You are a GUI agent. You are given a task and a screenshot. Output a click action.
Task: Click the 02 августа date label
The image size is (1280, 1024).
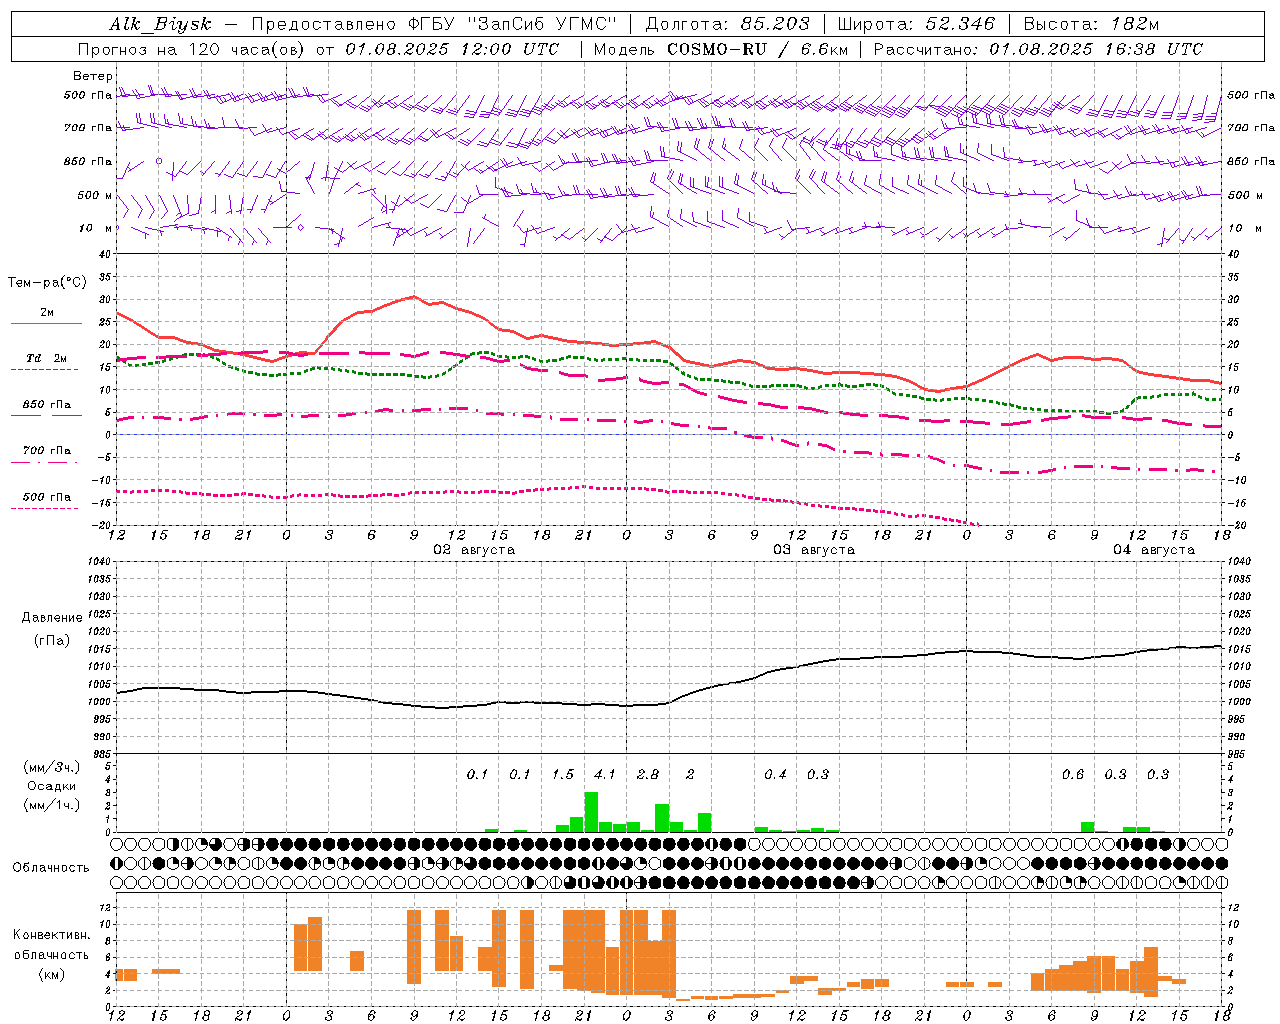(474, 550)
